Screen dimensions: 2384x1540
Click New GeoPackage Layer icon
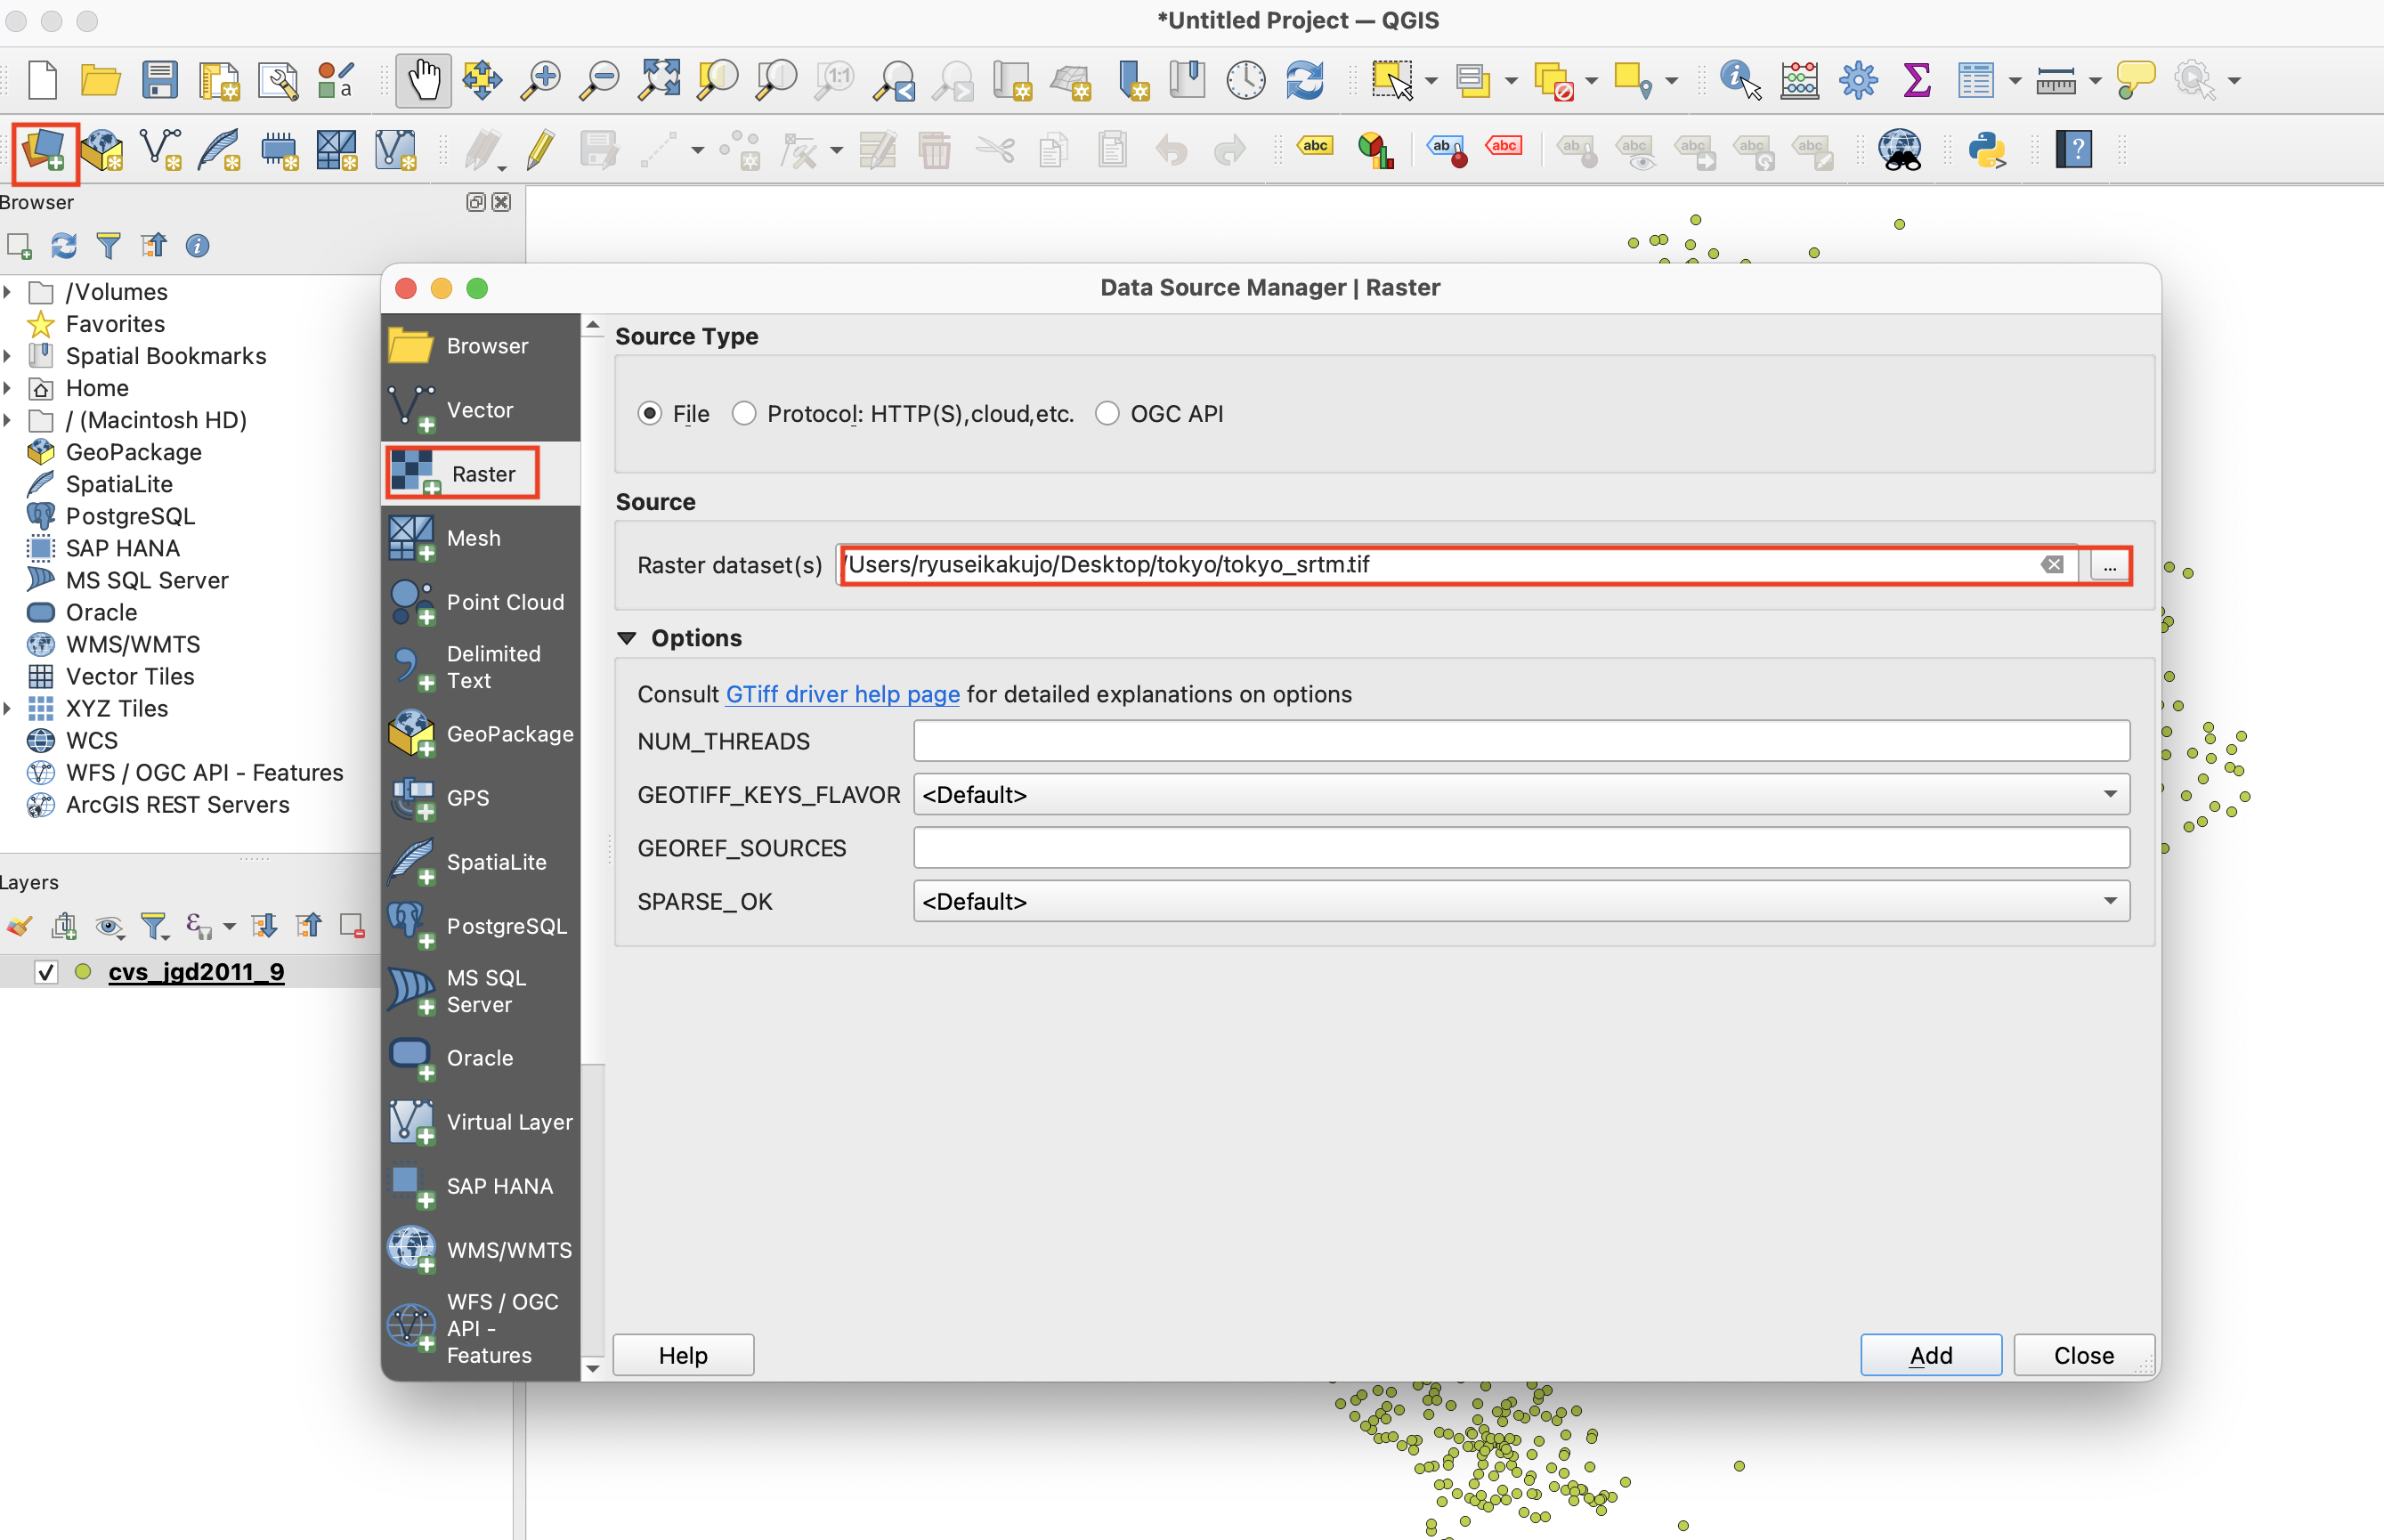(102, 151)
